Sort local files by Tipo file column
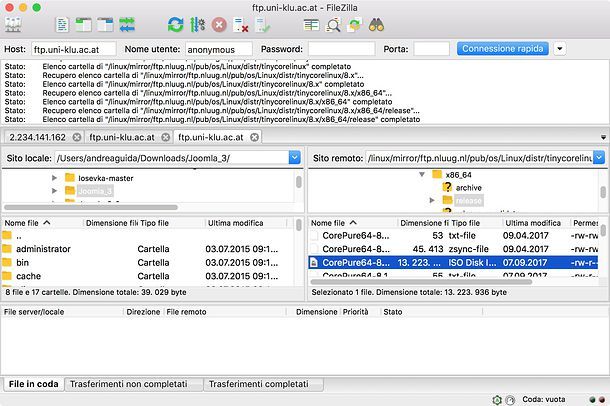 [172, 223]
